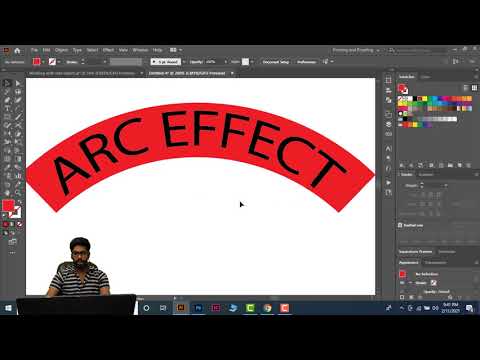The height and width of the screenshot is (360, 480).
Task: Open graphic Style dropdown in control bar
Action: click(x=252, y=62)
